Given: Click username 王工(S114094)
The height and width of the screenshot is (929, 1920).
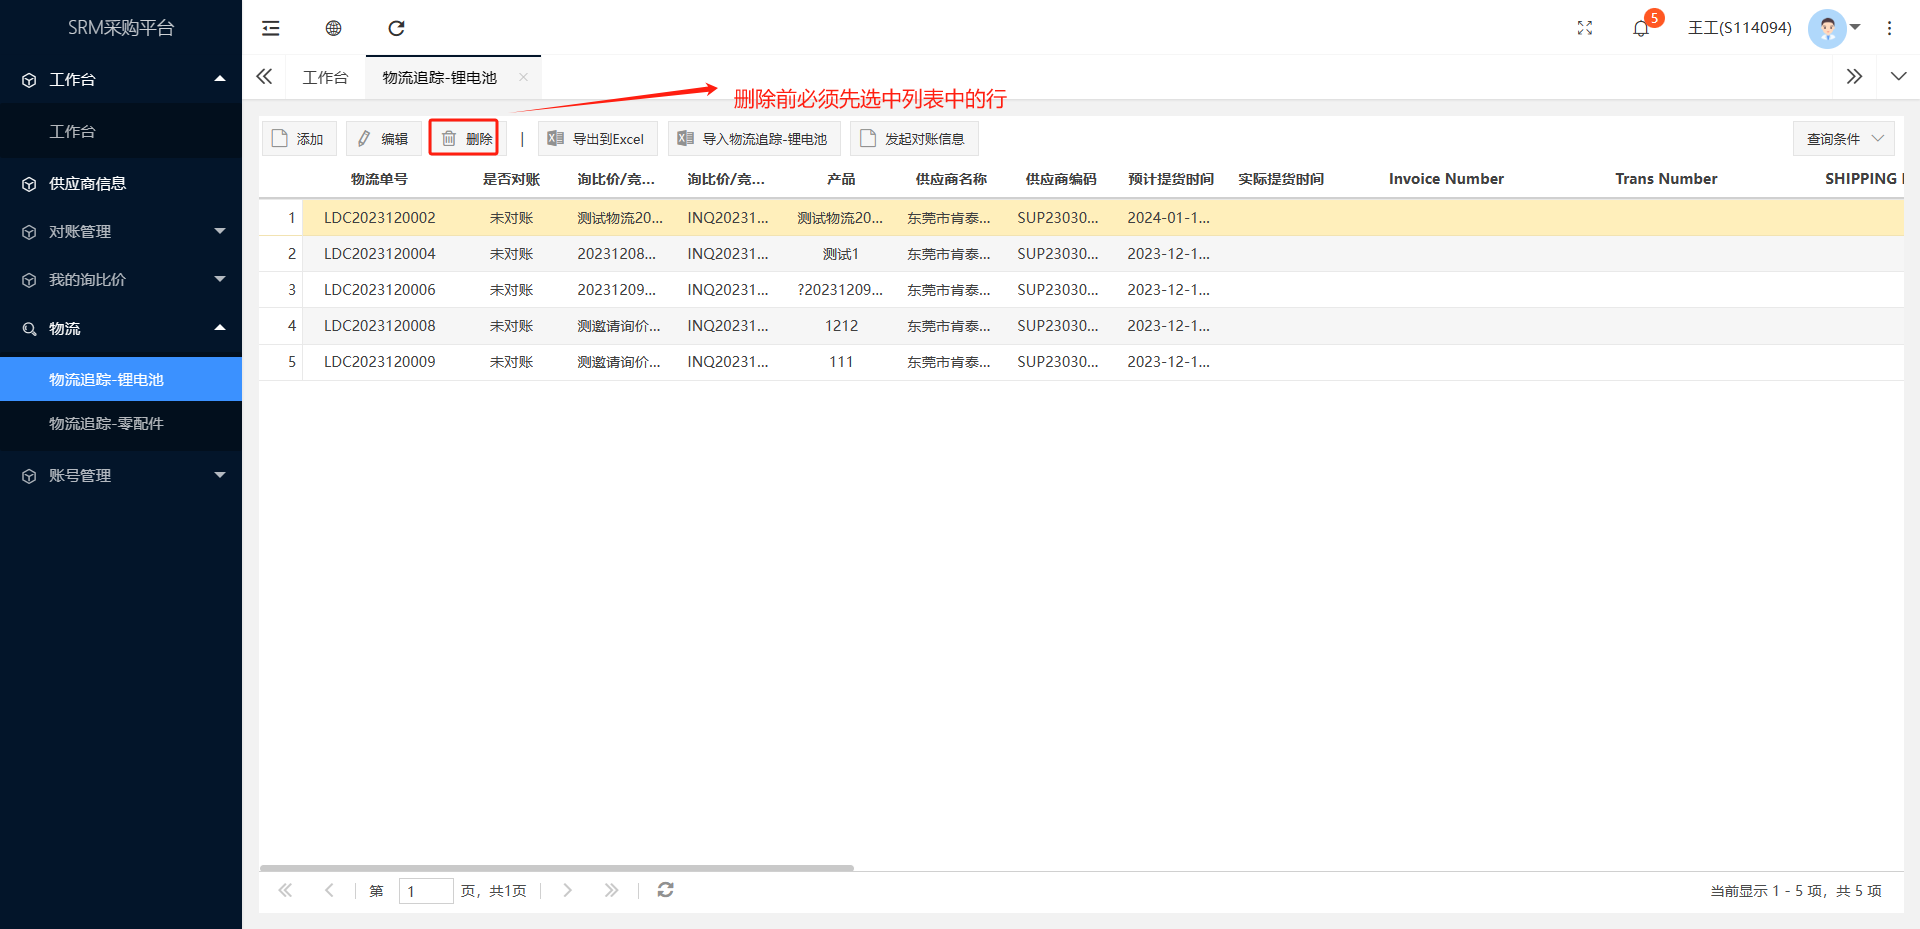Looking at the screenshot, I should point(1739,28).
